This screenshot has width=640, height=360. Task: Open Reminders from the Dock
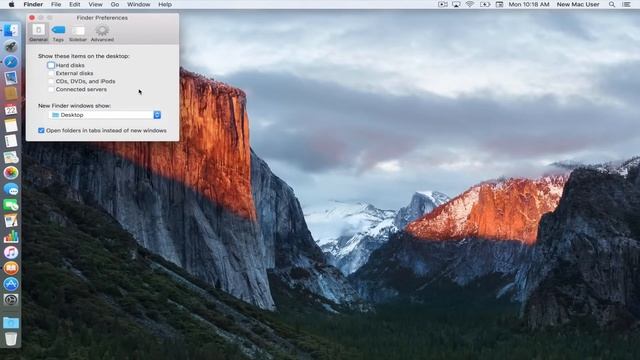11,141
